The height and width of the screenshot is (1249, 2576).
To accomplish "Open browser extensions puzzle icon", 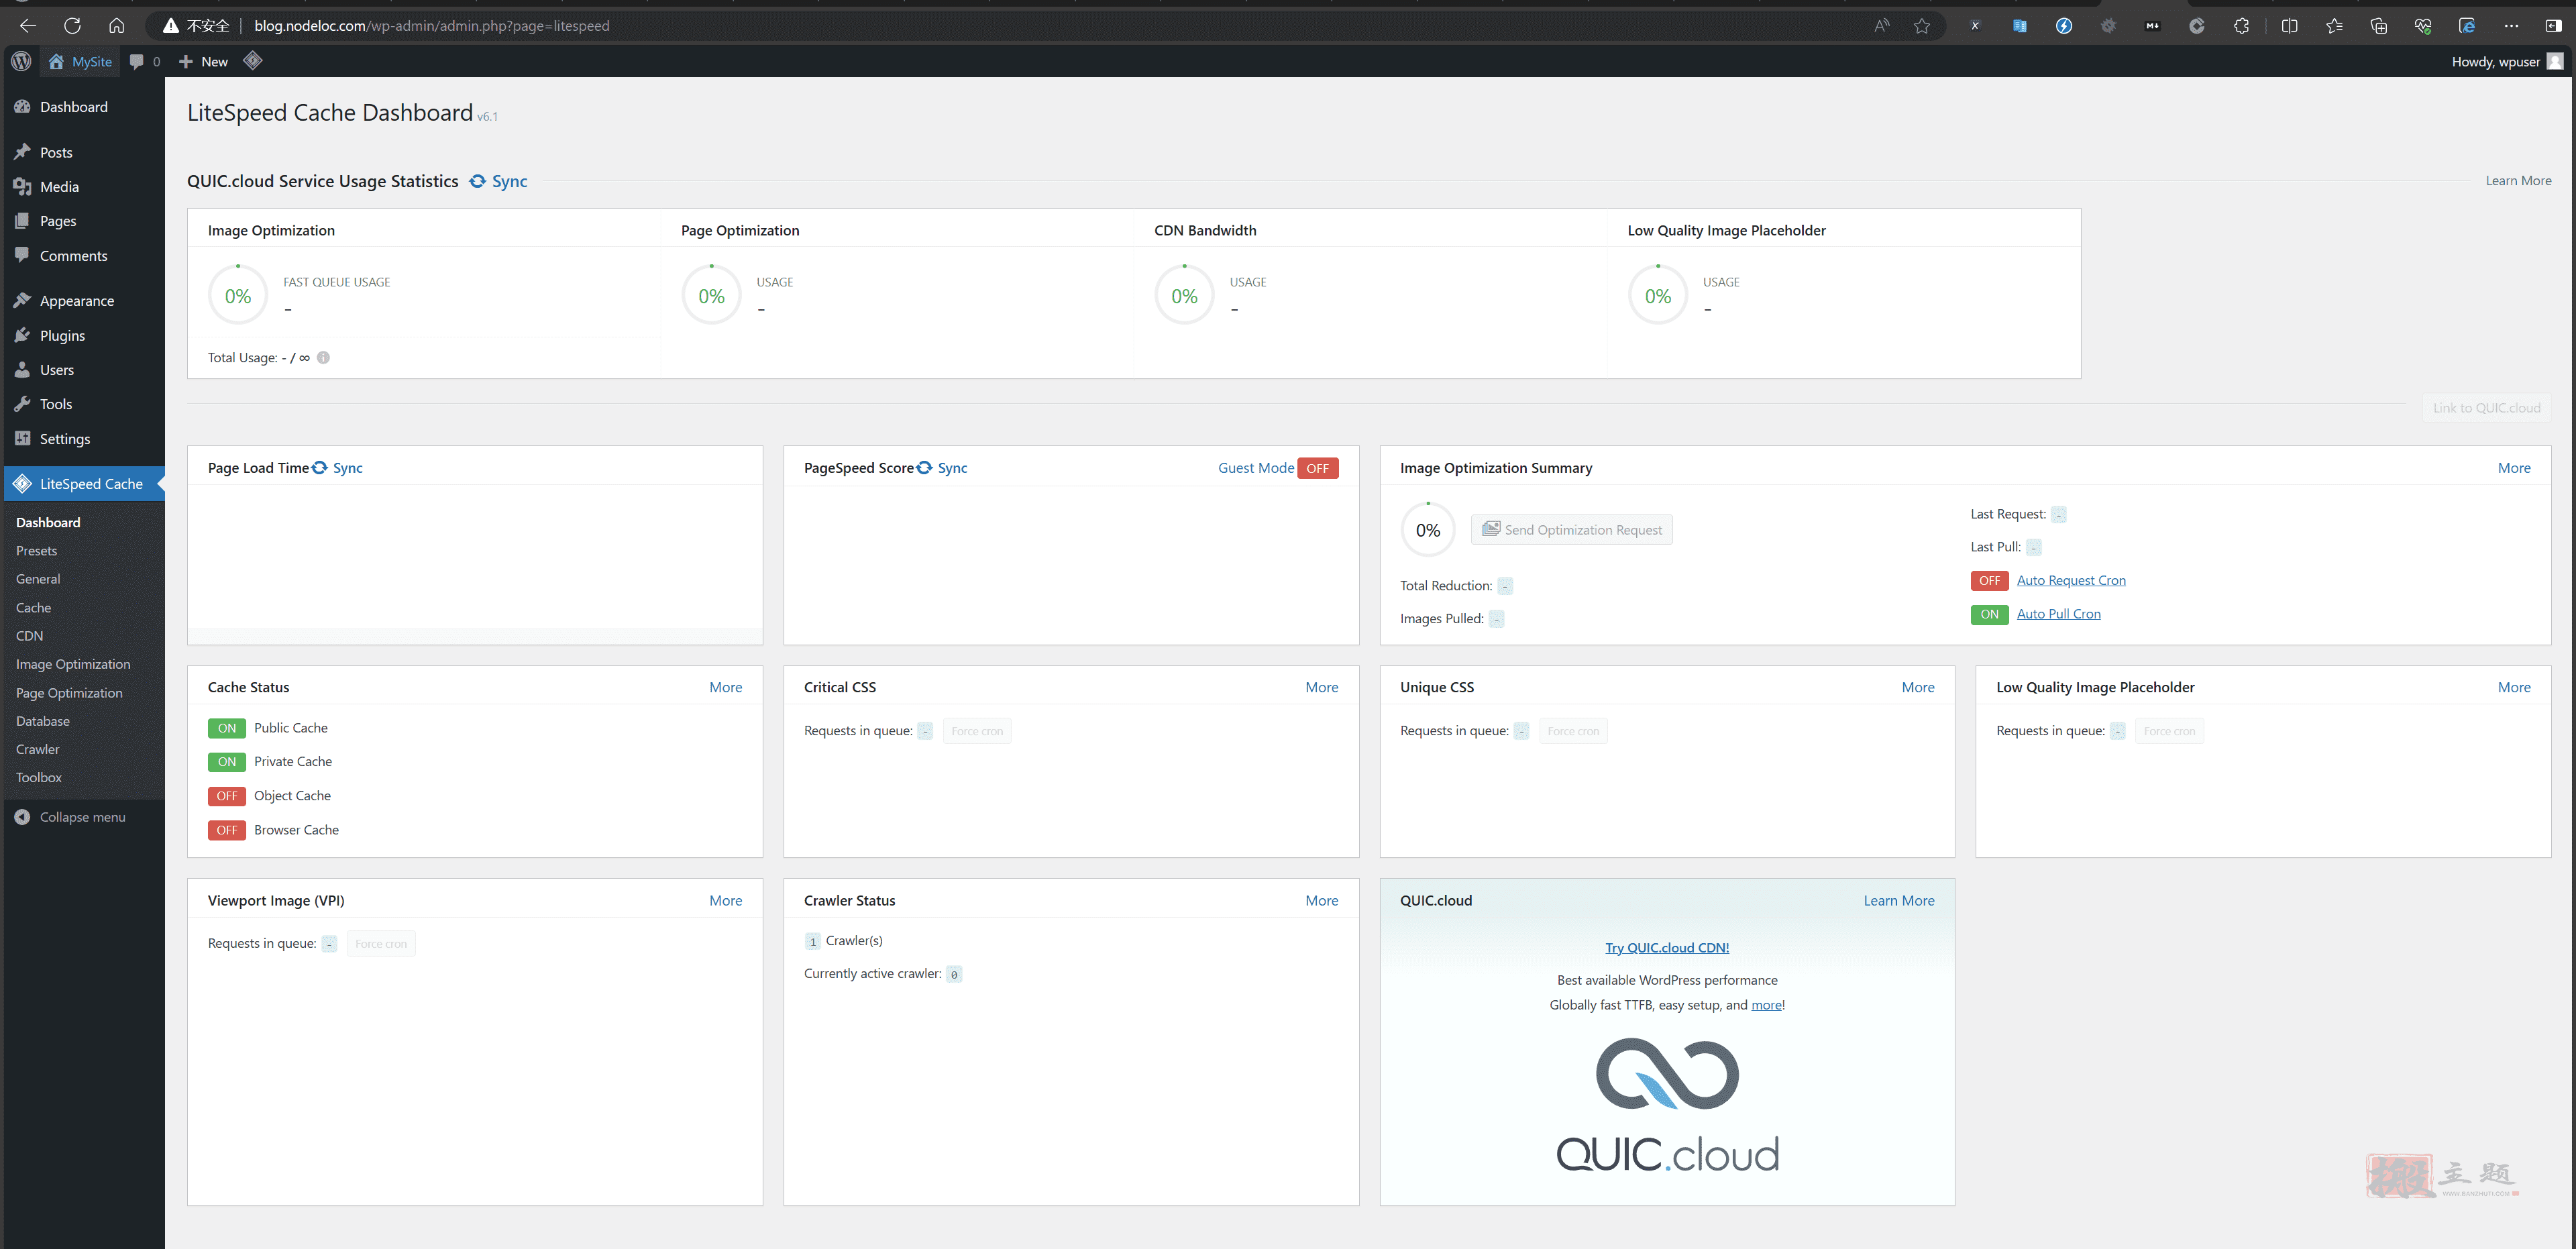I will click(x=2241, y=26).
